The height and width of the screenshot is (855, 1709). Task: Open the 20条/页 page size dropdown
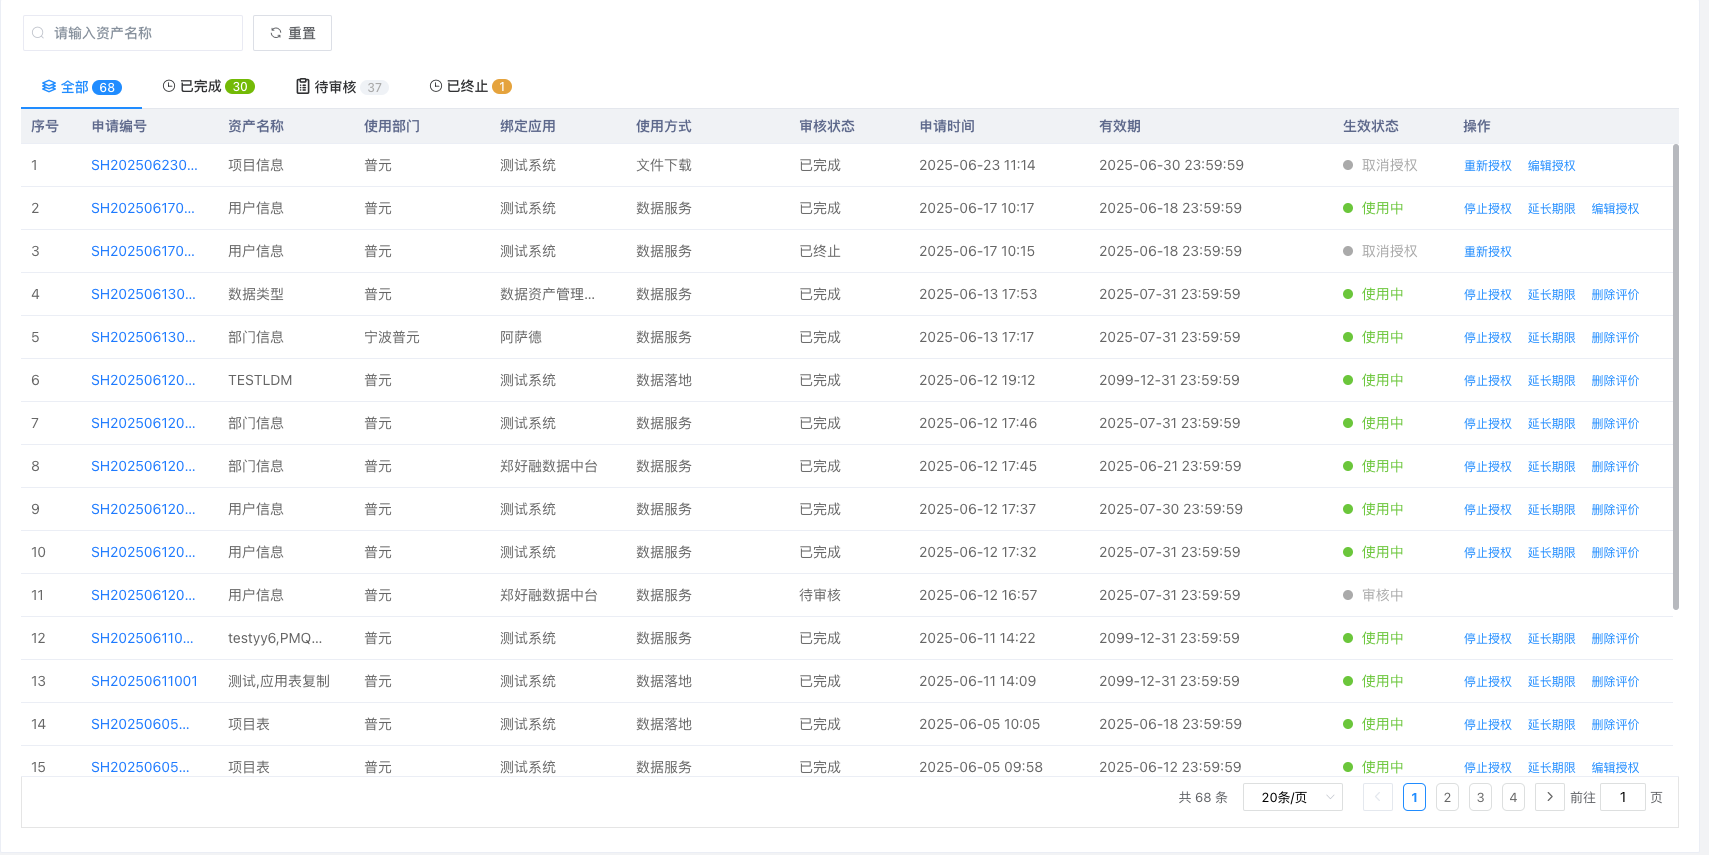pos(1292,797)
